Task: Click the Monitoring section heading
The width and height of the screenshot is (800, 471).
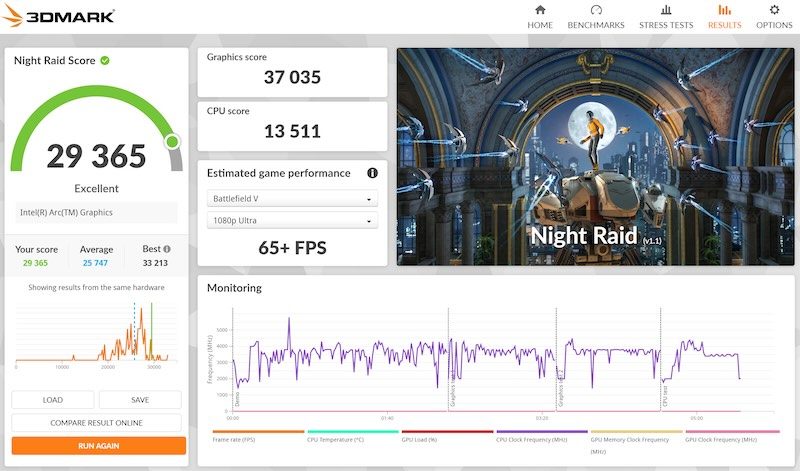Action: tap(234, 288)
